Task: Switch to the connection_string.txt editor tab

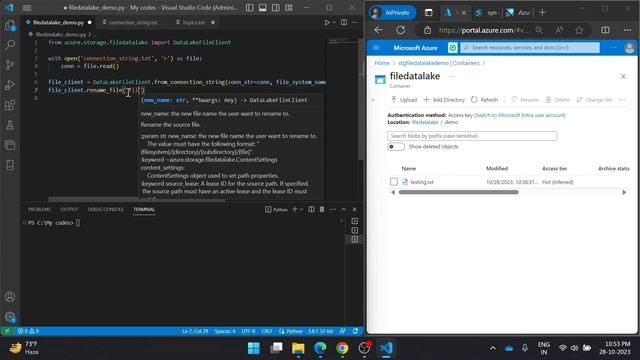Action: (x=132, y=22)
